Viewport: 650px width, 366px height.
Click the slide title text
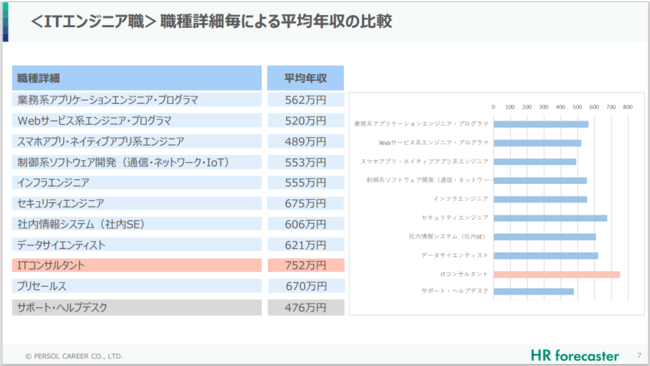tap(211, 21)
